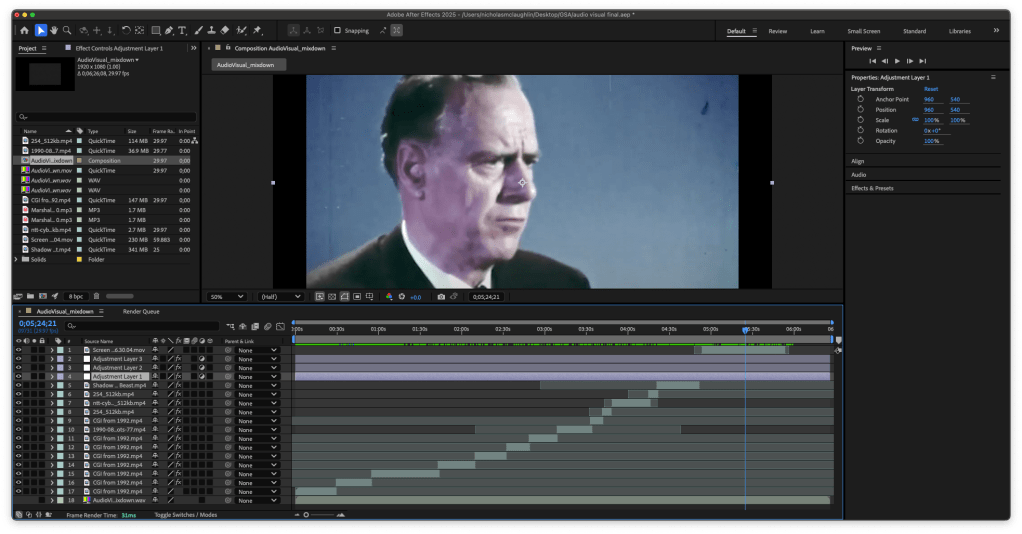
Task: Click the Take Snapshot camera icon
Action: pyautogui.click(x=441, y=297)
